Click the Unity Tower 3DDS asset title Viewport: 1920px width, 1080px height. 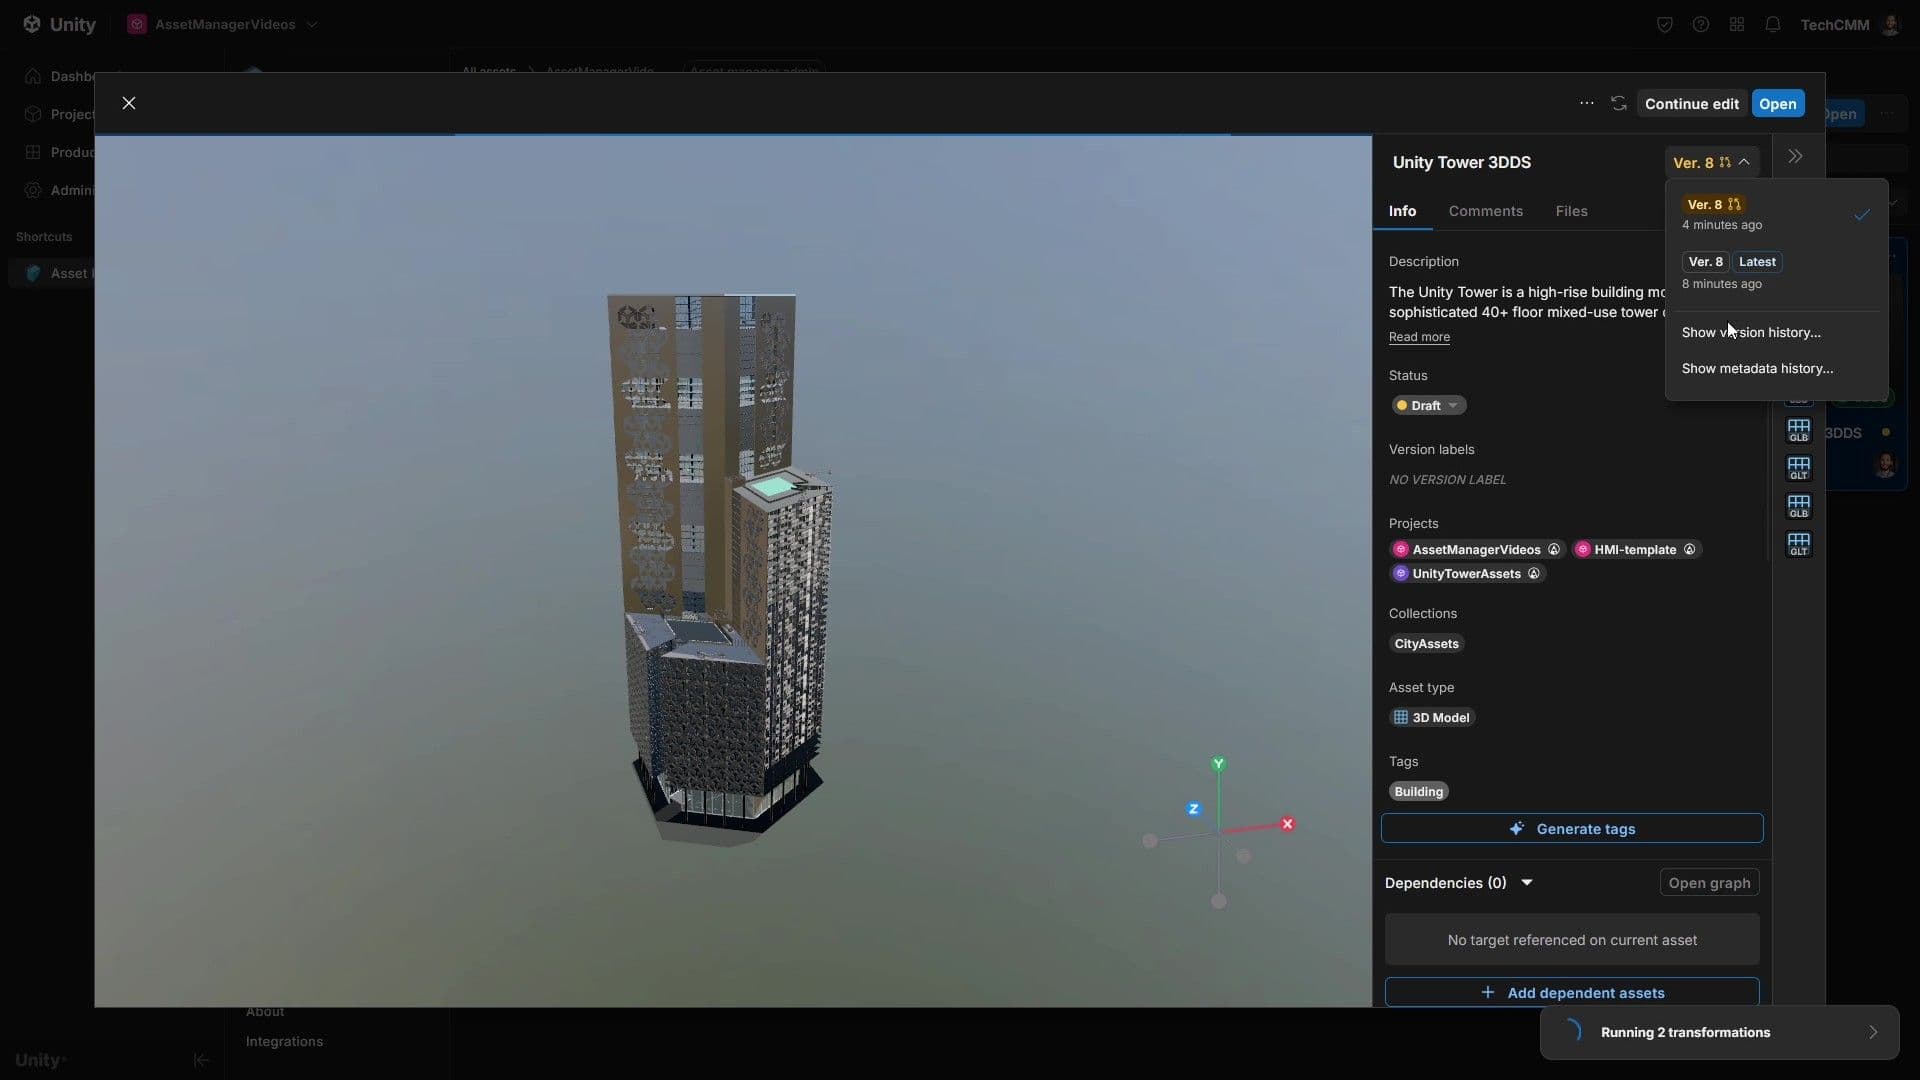1461,162
